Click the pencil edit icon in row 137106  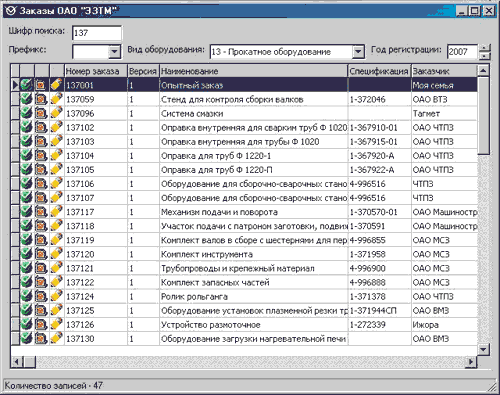tap(56, 184)
